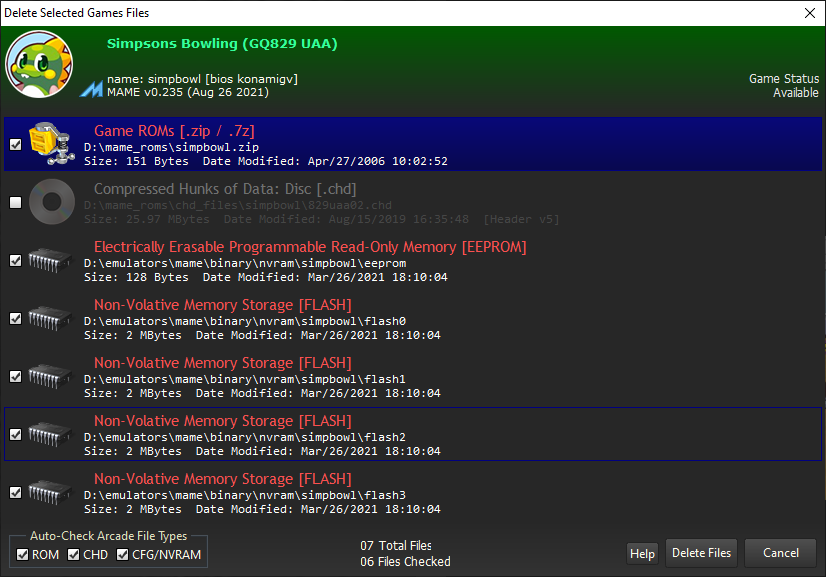This screenshot has height=577, width=826.
Task: Toggle the flash2 file checkbox
Action: point(15,435)
